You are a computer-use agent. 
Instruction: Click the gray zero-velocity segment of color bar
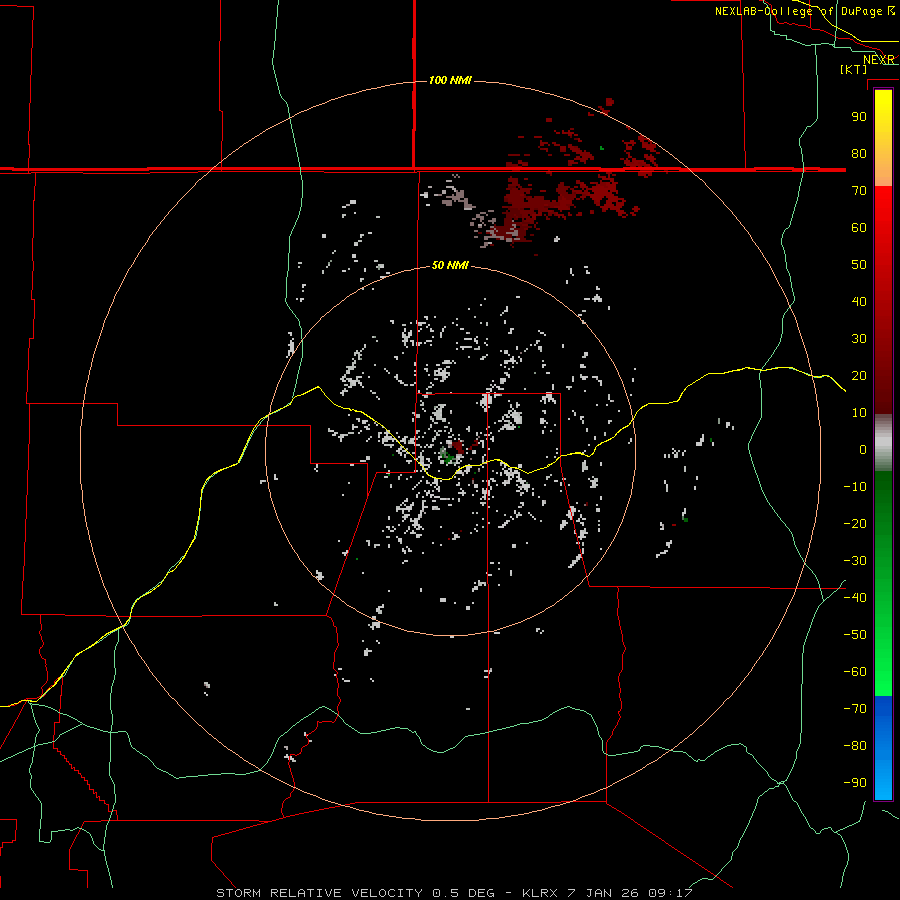883,443
